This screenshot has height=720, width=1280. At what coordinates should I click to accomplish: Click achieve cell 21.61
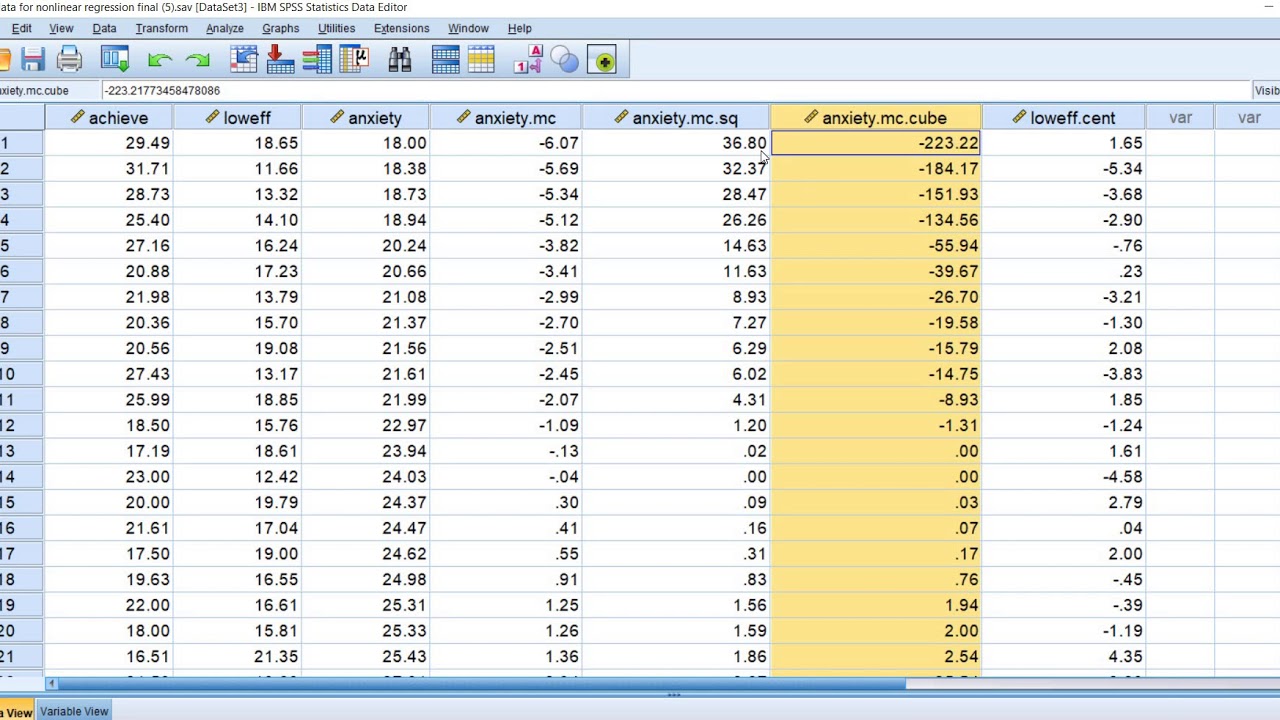coord(108,528)
